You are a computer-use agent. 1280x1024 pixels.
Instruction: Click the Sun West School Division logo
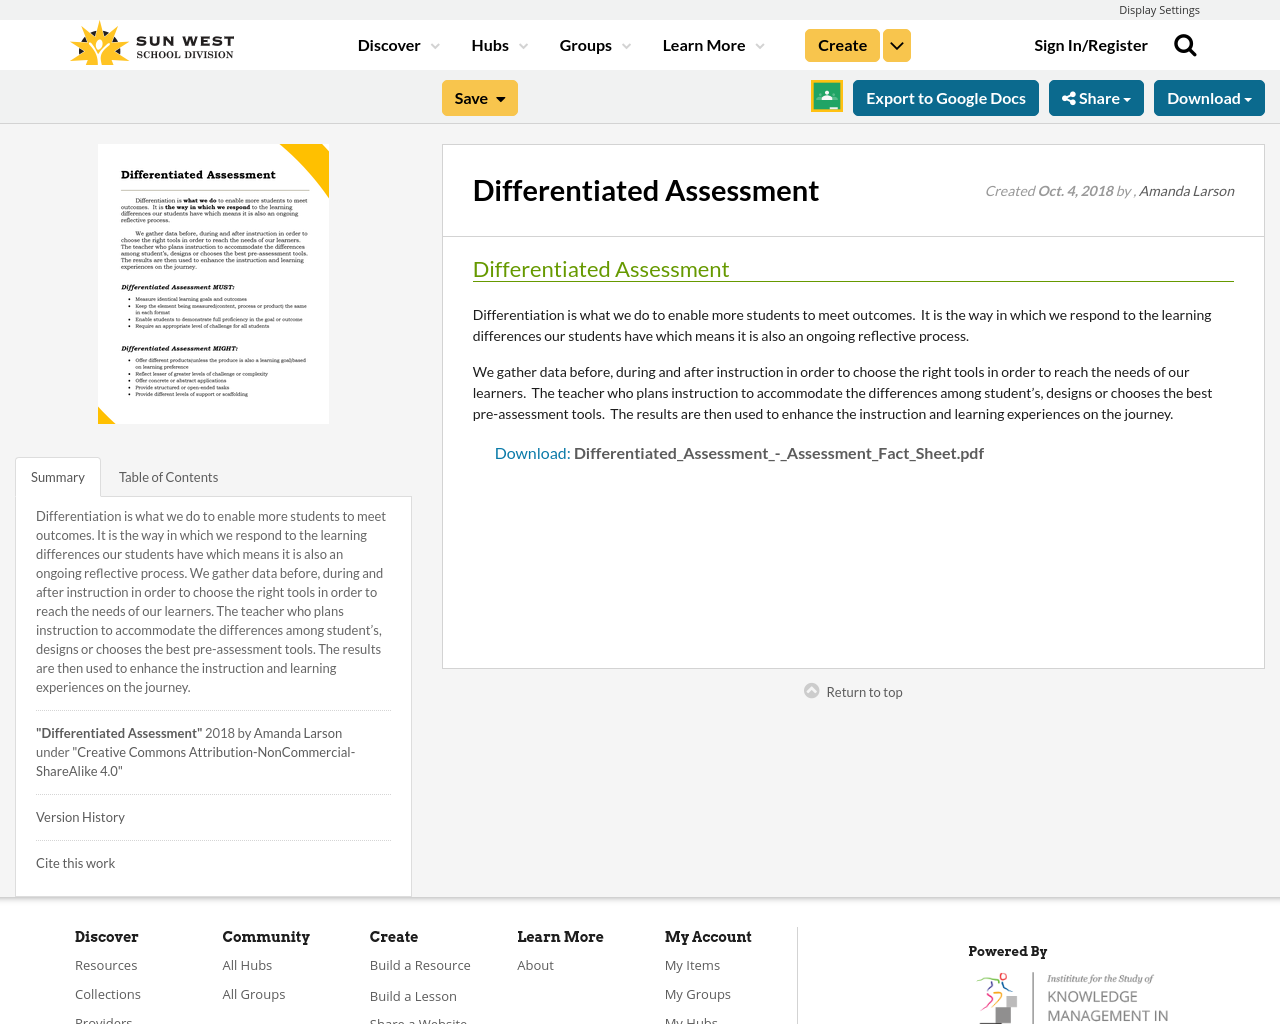[x=150, y=42]
